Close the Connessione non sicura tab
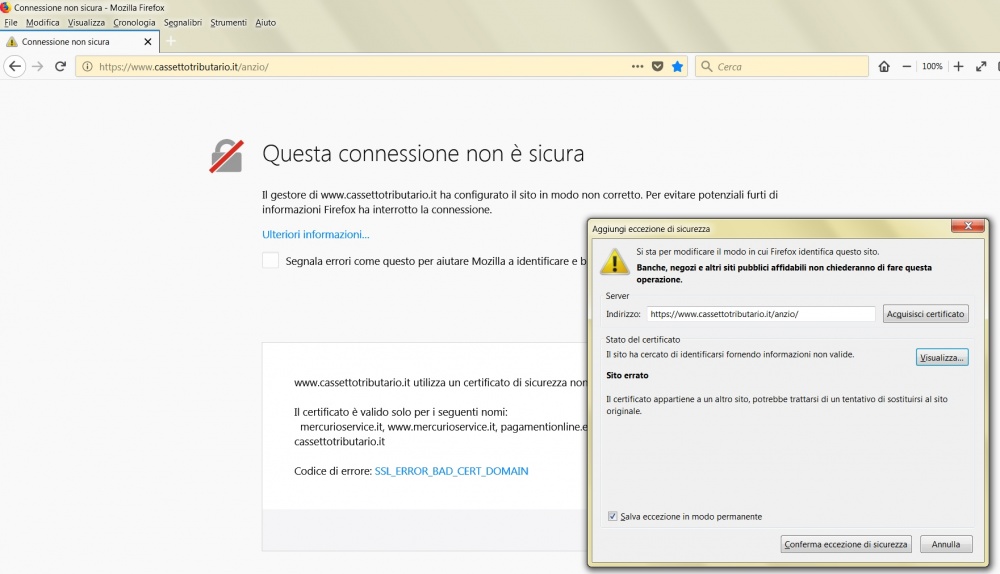The height and width of the screenshot is (574, 1000). click(x=148, y=41)
